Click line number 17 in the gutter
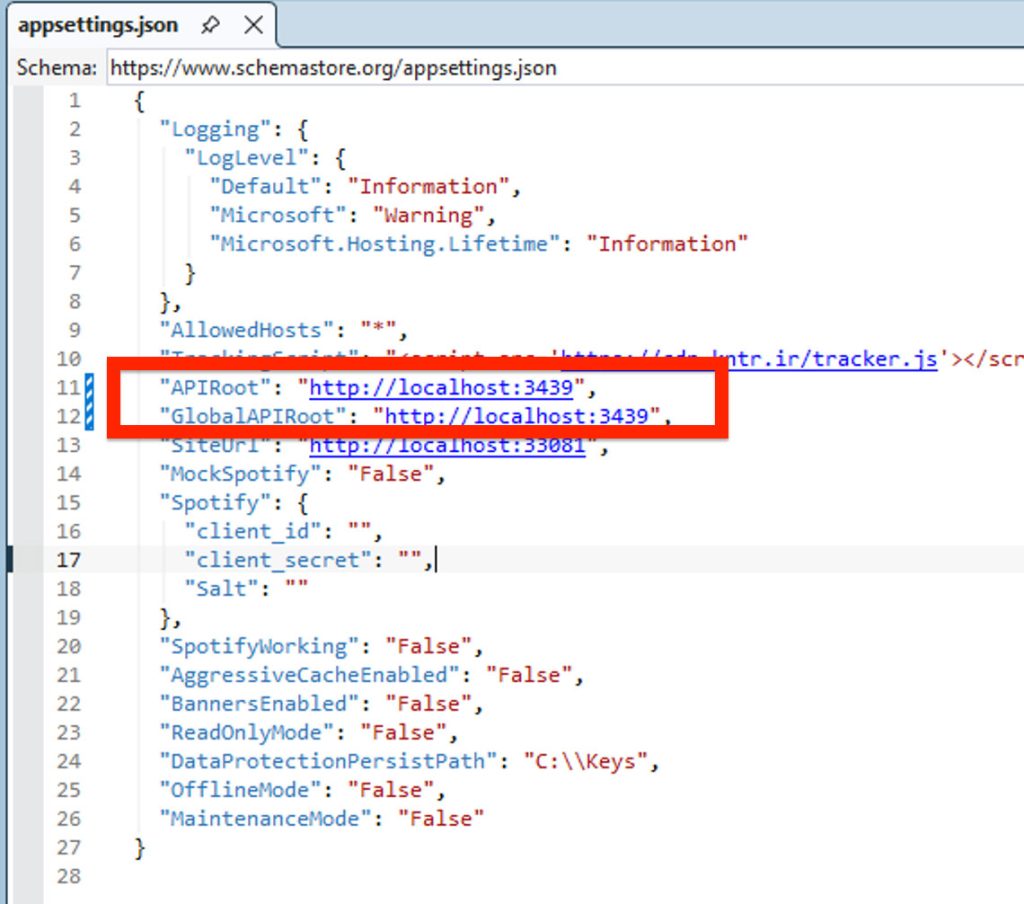 coord(69,560)
